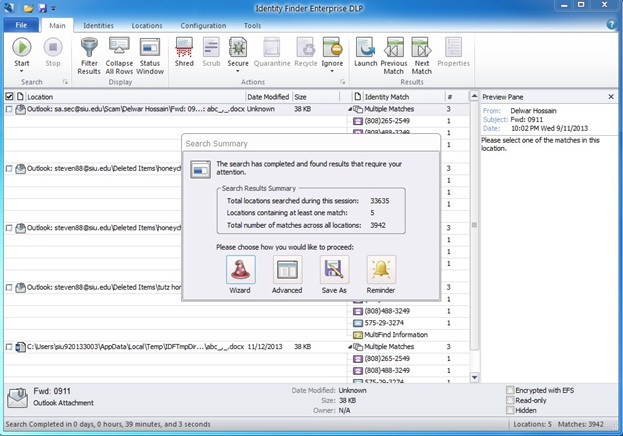Screen dimensions: 623x436
Task: Select the 575-29-3274 SSN match
Action: click(x=384, y=323)
